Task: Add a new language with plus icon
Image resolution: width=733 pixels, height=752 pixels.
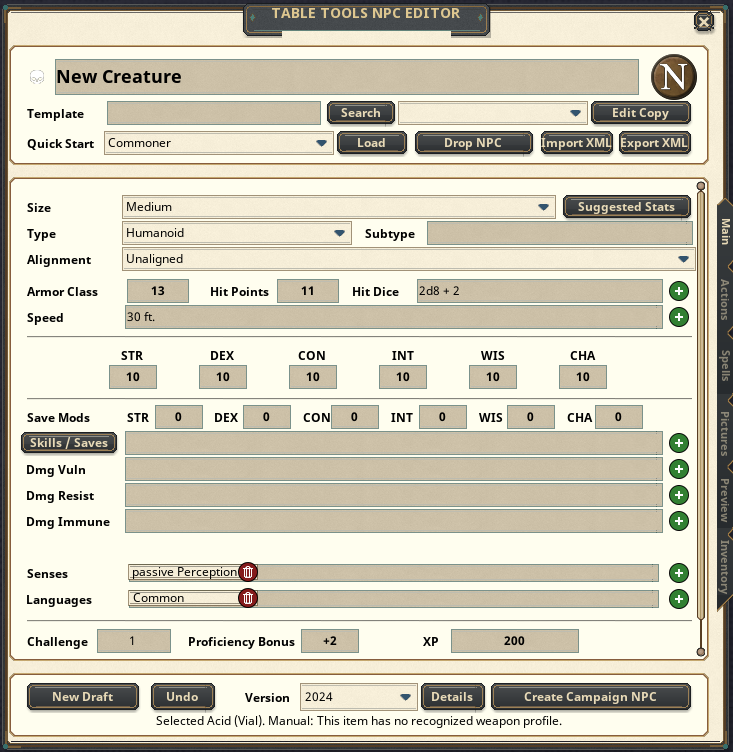Action: (x=678, y=599)
